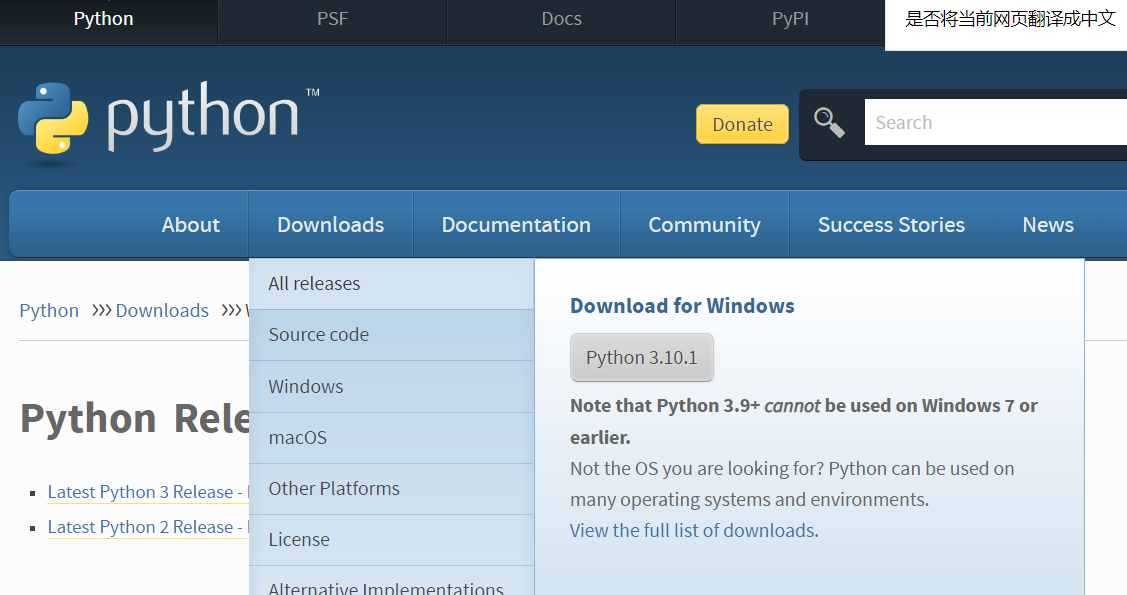The height and width of the screenshot is (595, 1127).
Task: Click the Search input field
Action: click(995, 123)
